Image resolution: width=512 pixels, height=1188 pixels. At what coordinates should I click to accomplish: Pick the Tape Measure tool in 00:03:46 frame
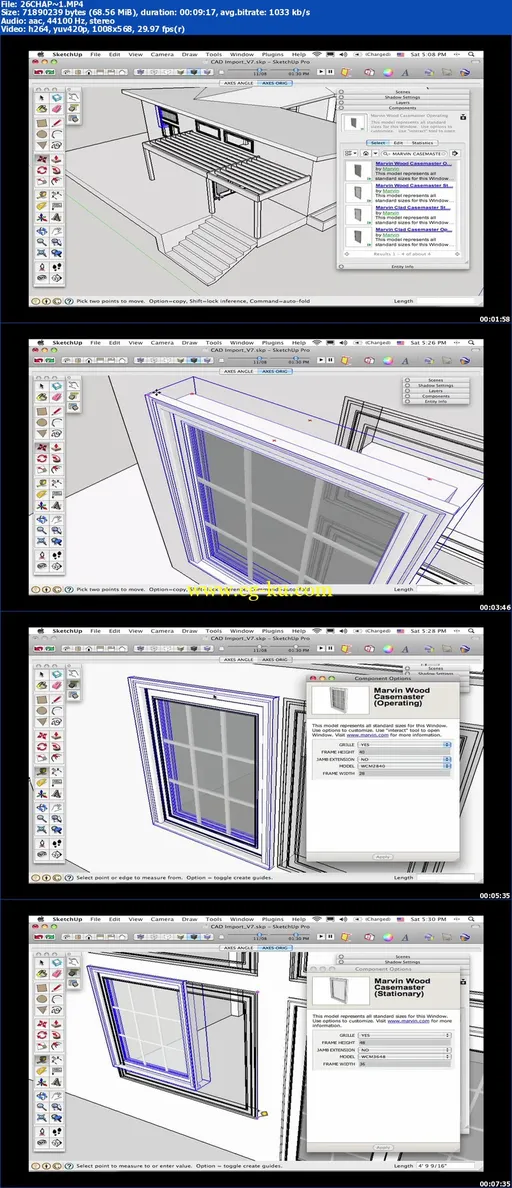(x=42, y=483)
